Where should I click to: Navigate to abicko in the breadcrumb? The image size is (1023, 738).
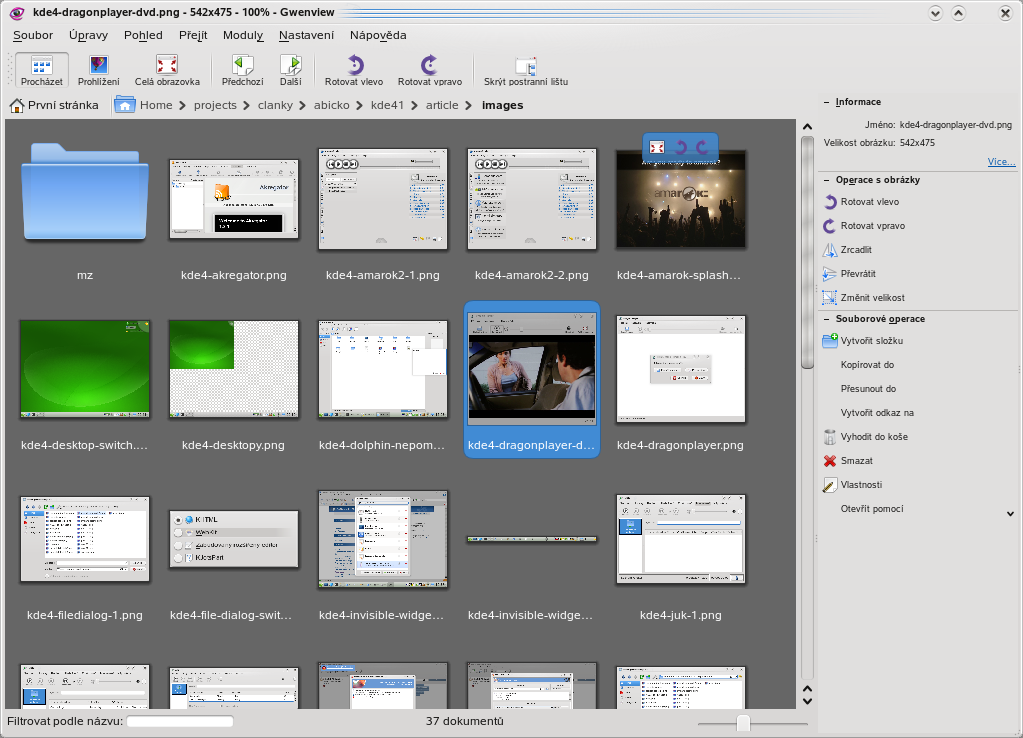point(331,105)
